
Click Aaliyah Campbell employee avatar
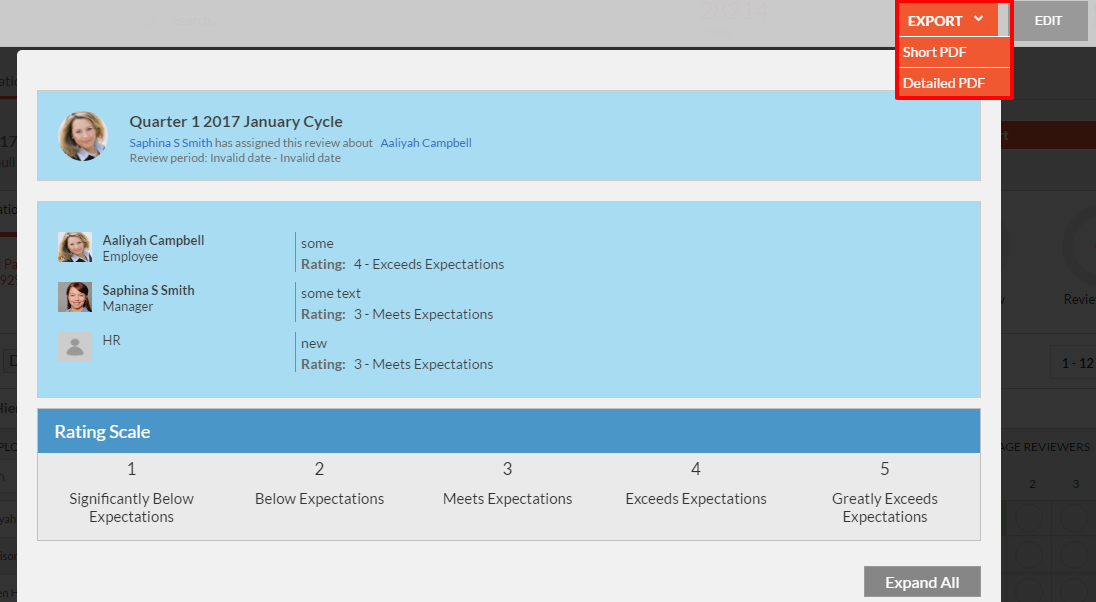pos(75,248)
